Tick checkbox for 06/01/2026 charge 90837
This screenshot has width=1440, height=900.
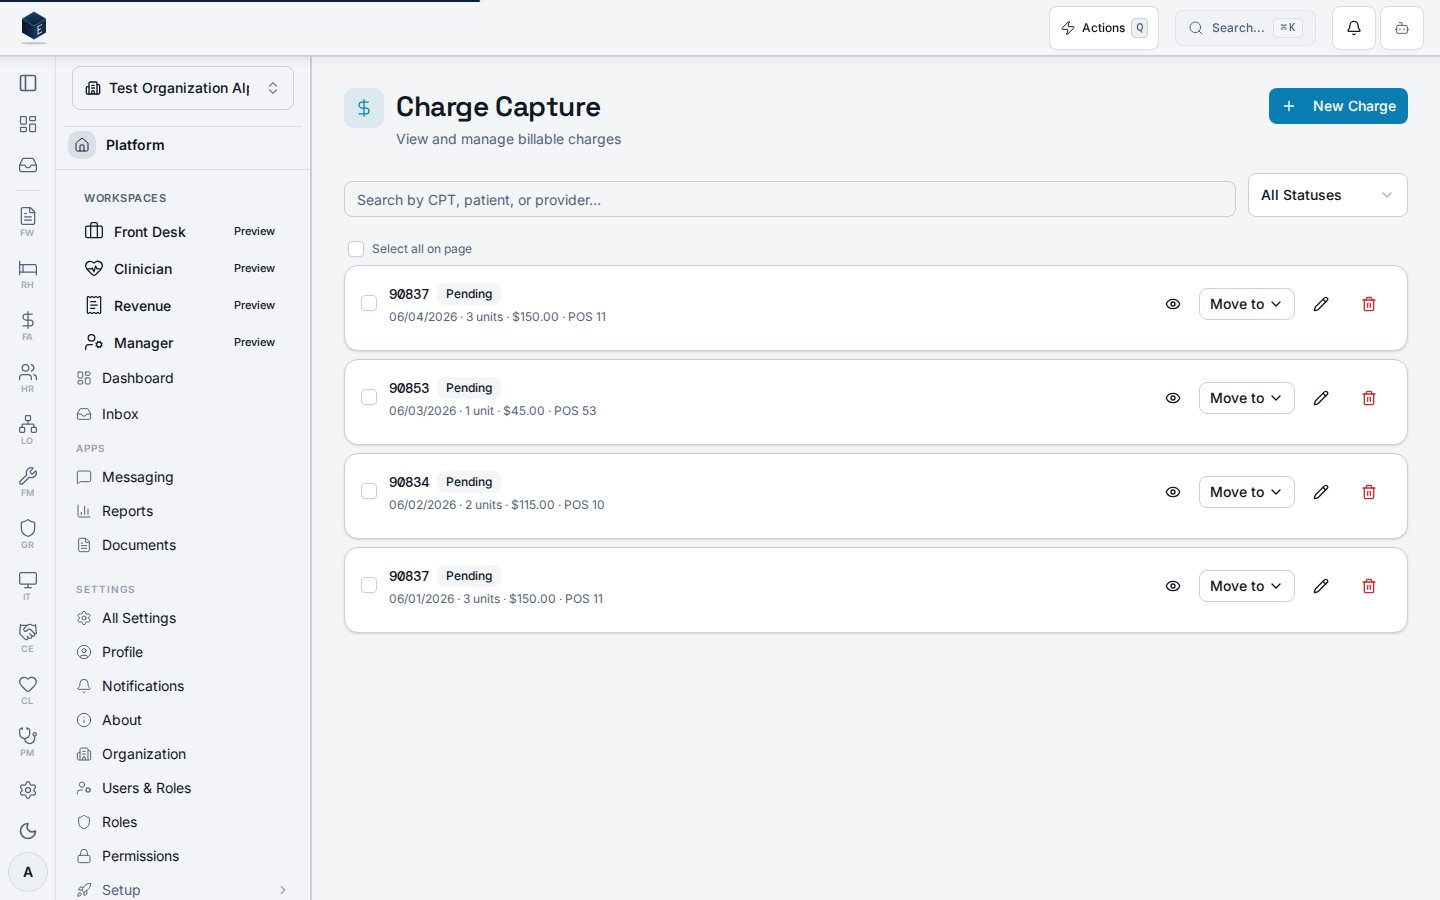click(x=369, y=585)
